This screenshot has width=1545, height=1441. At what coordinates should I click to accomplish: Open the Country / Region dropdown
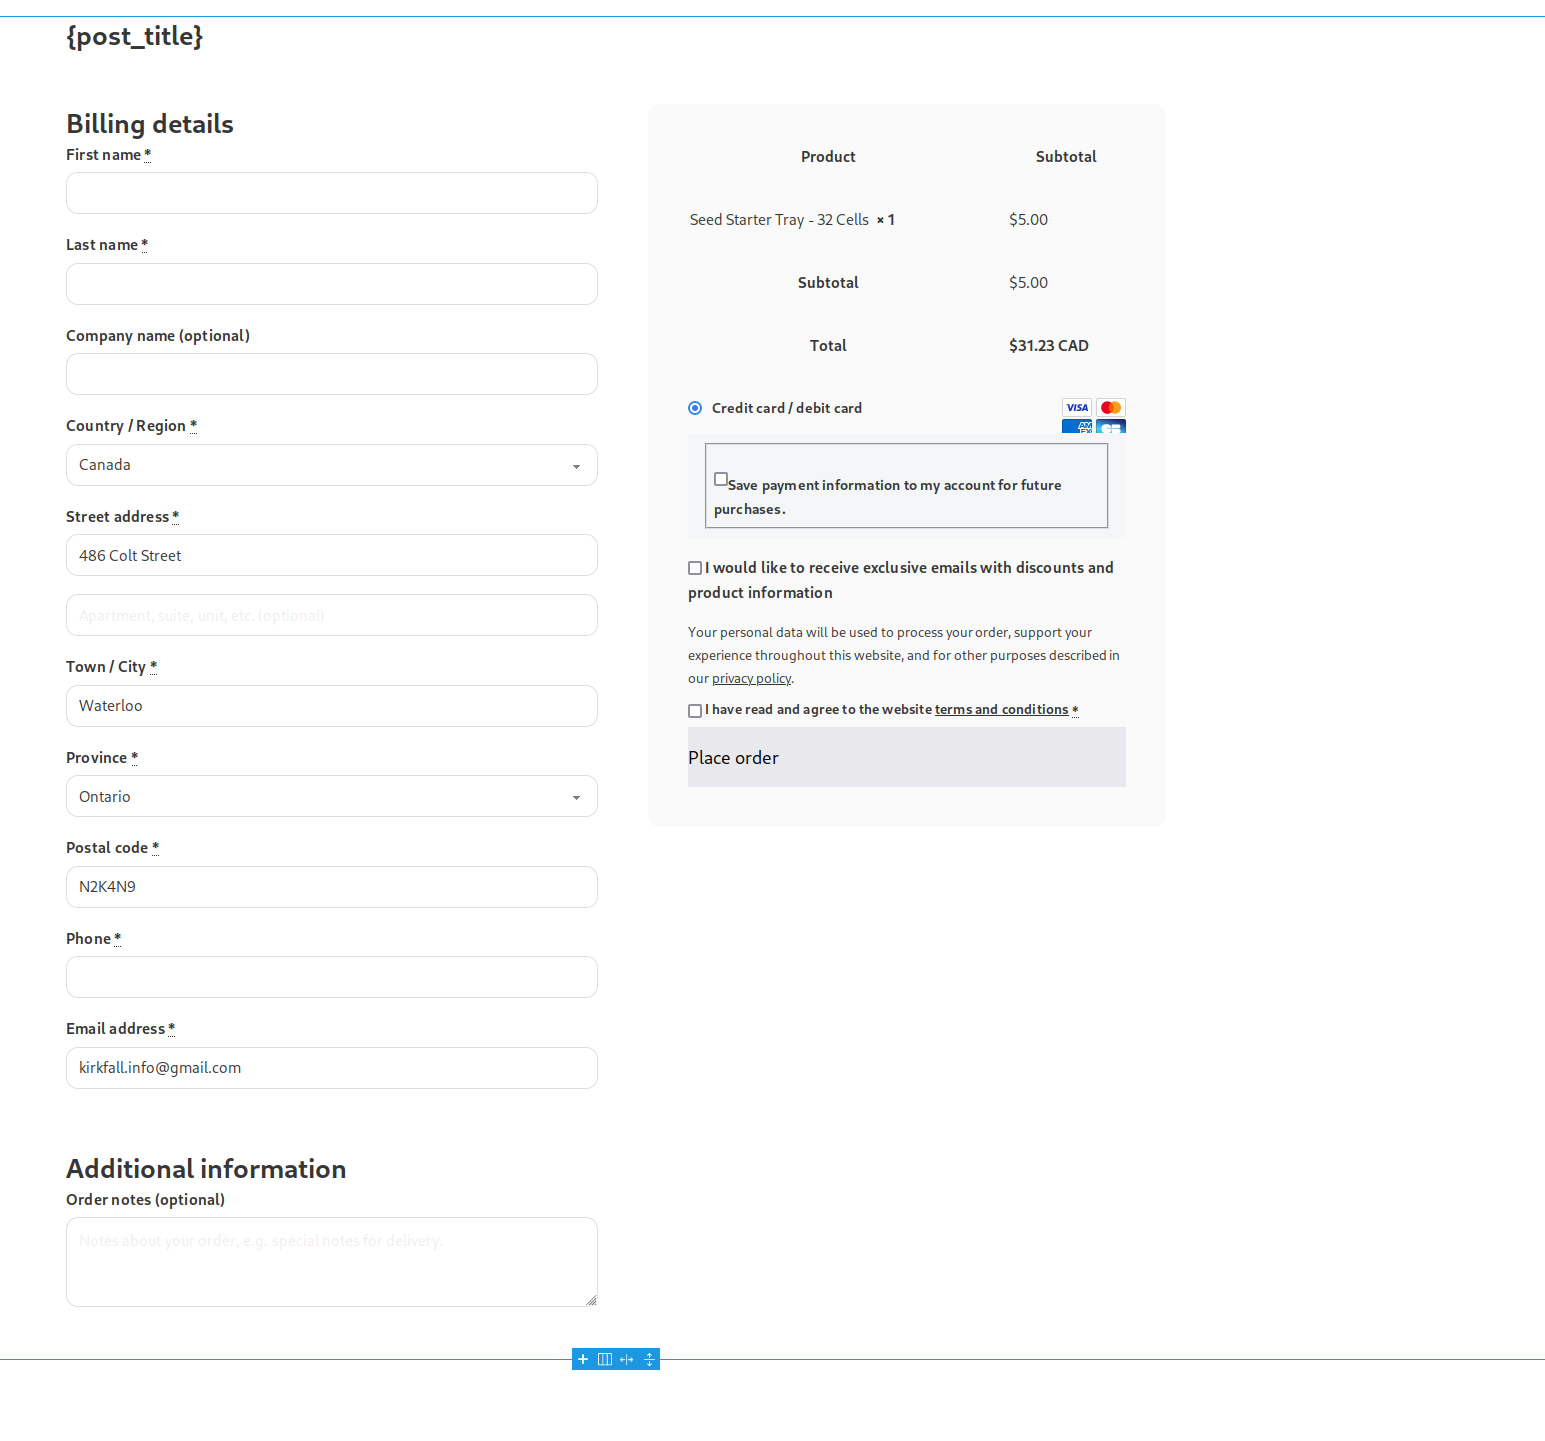pos(331,465)
